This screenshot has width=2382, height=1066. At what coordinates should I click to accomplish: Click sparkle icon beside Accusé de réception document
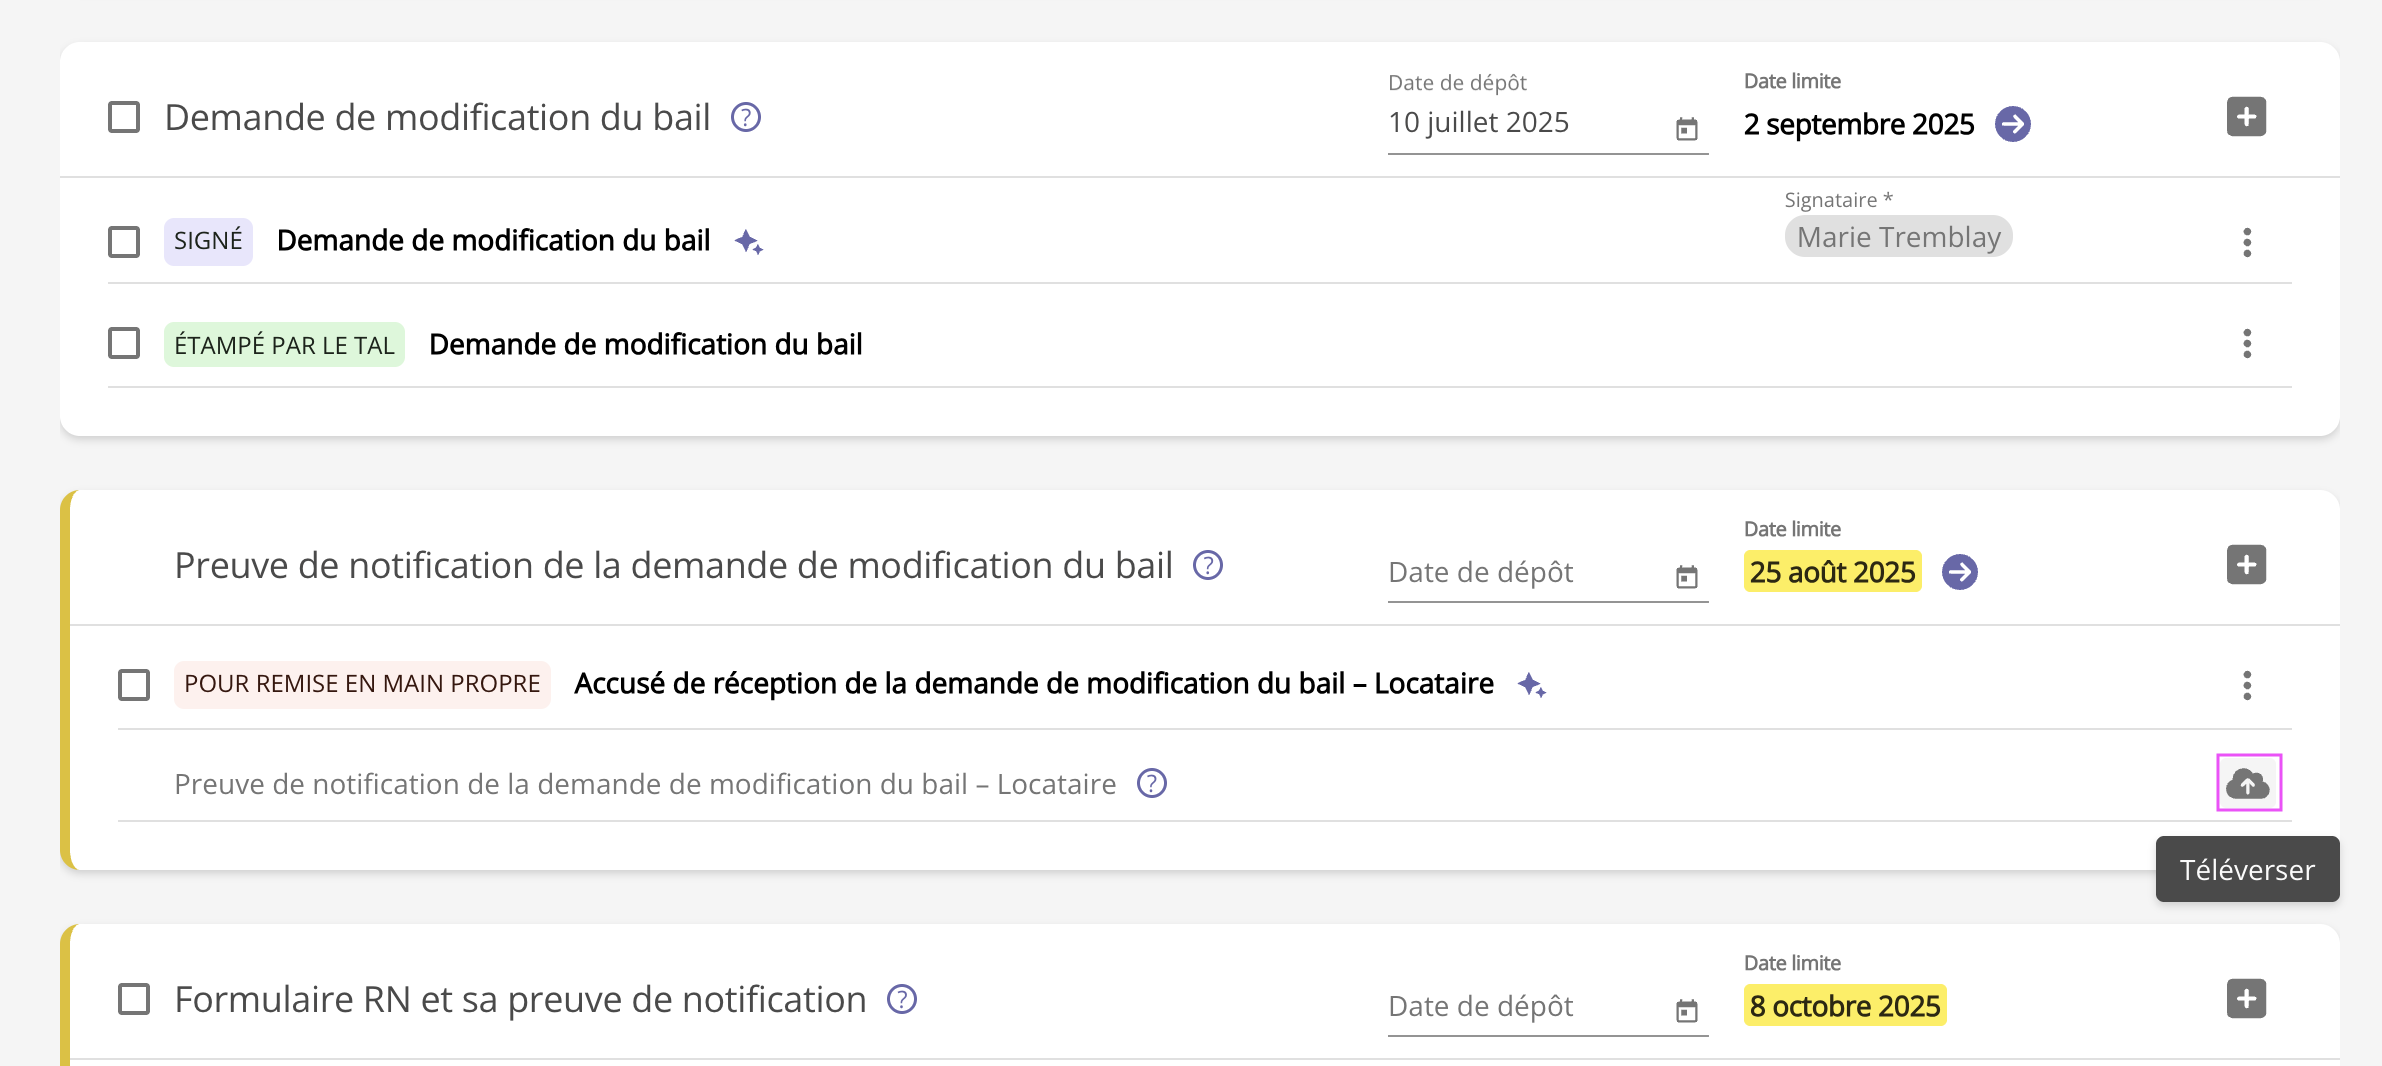tap(1531, 685)
